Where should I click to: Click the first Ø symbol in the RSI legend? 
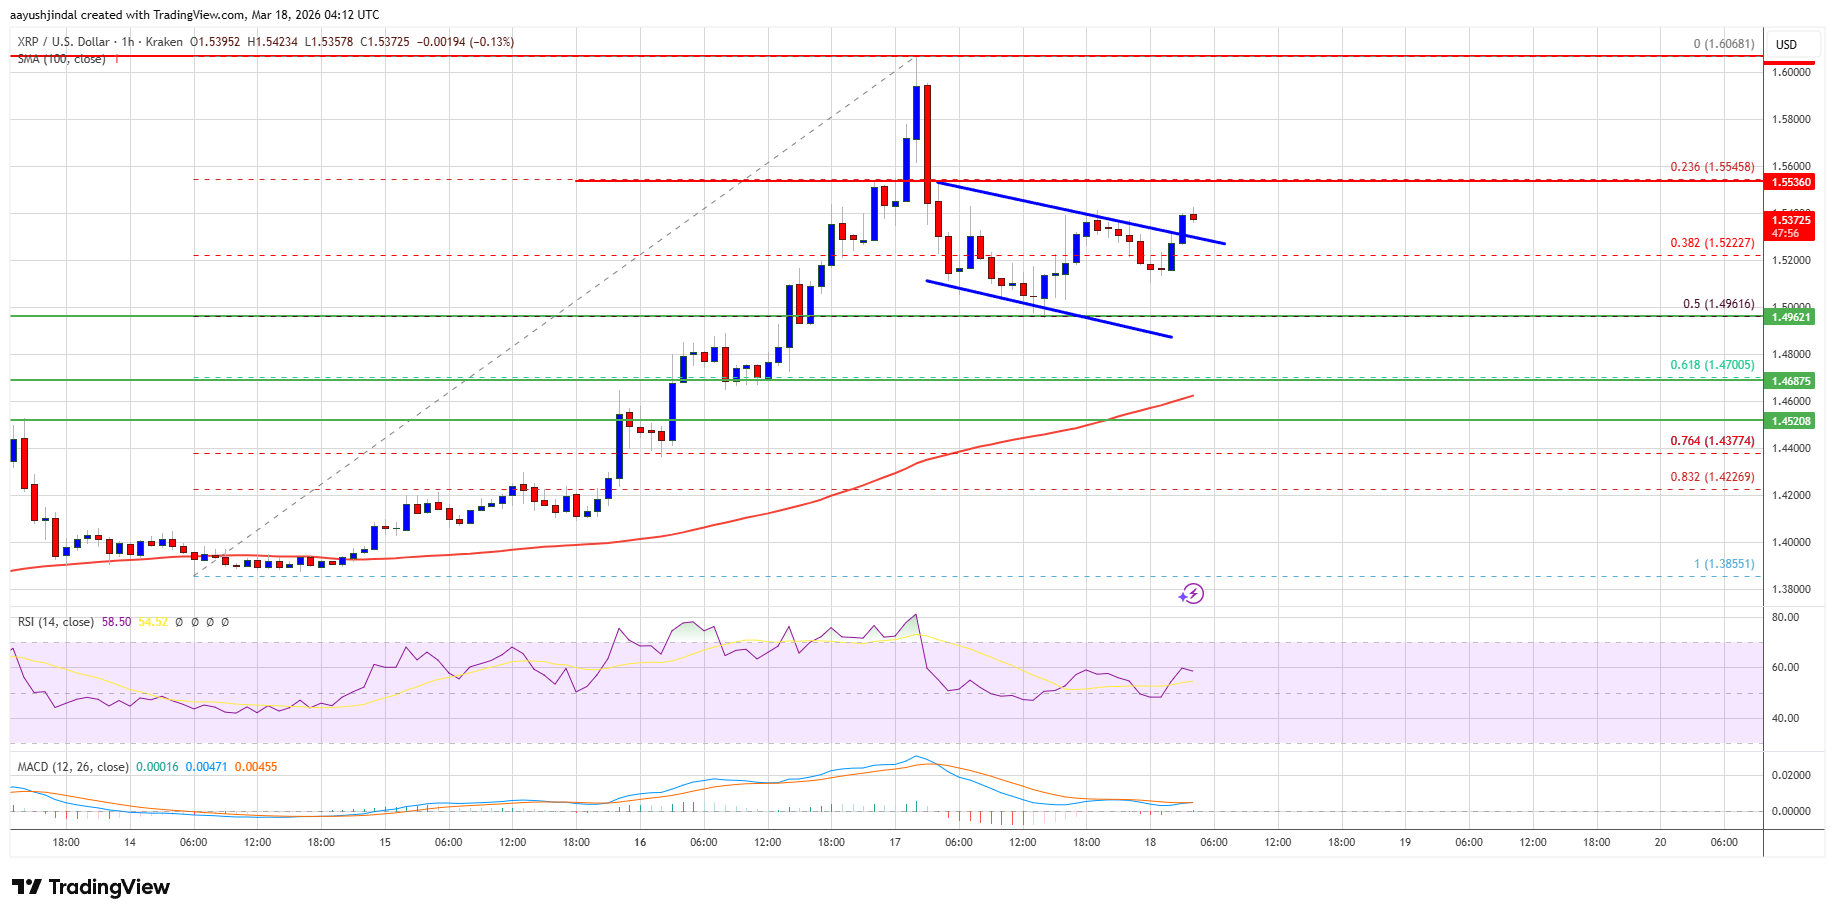coord(180,621)
